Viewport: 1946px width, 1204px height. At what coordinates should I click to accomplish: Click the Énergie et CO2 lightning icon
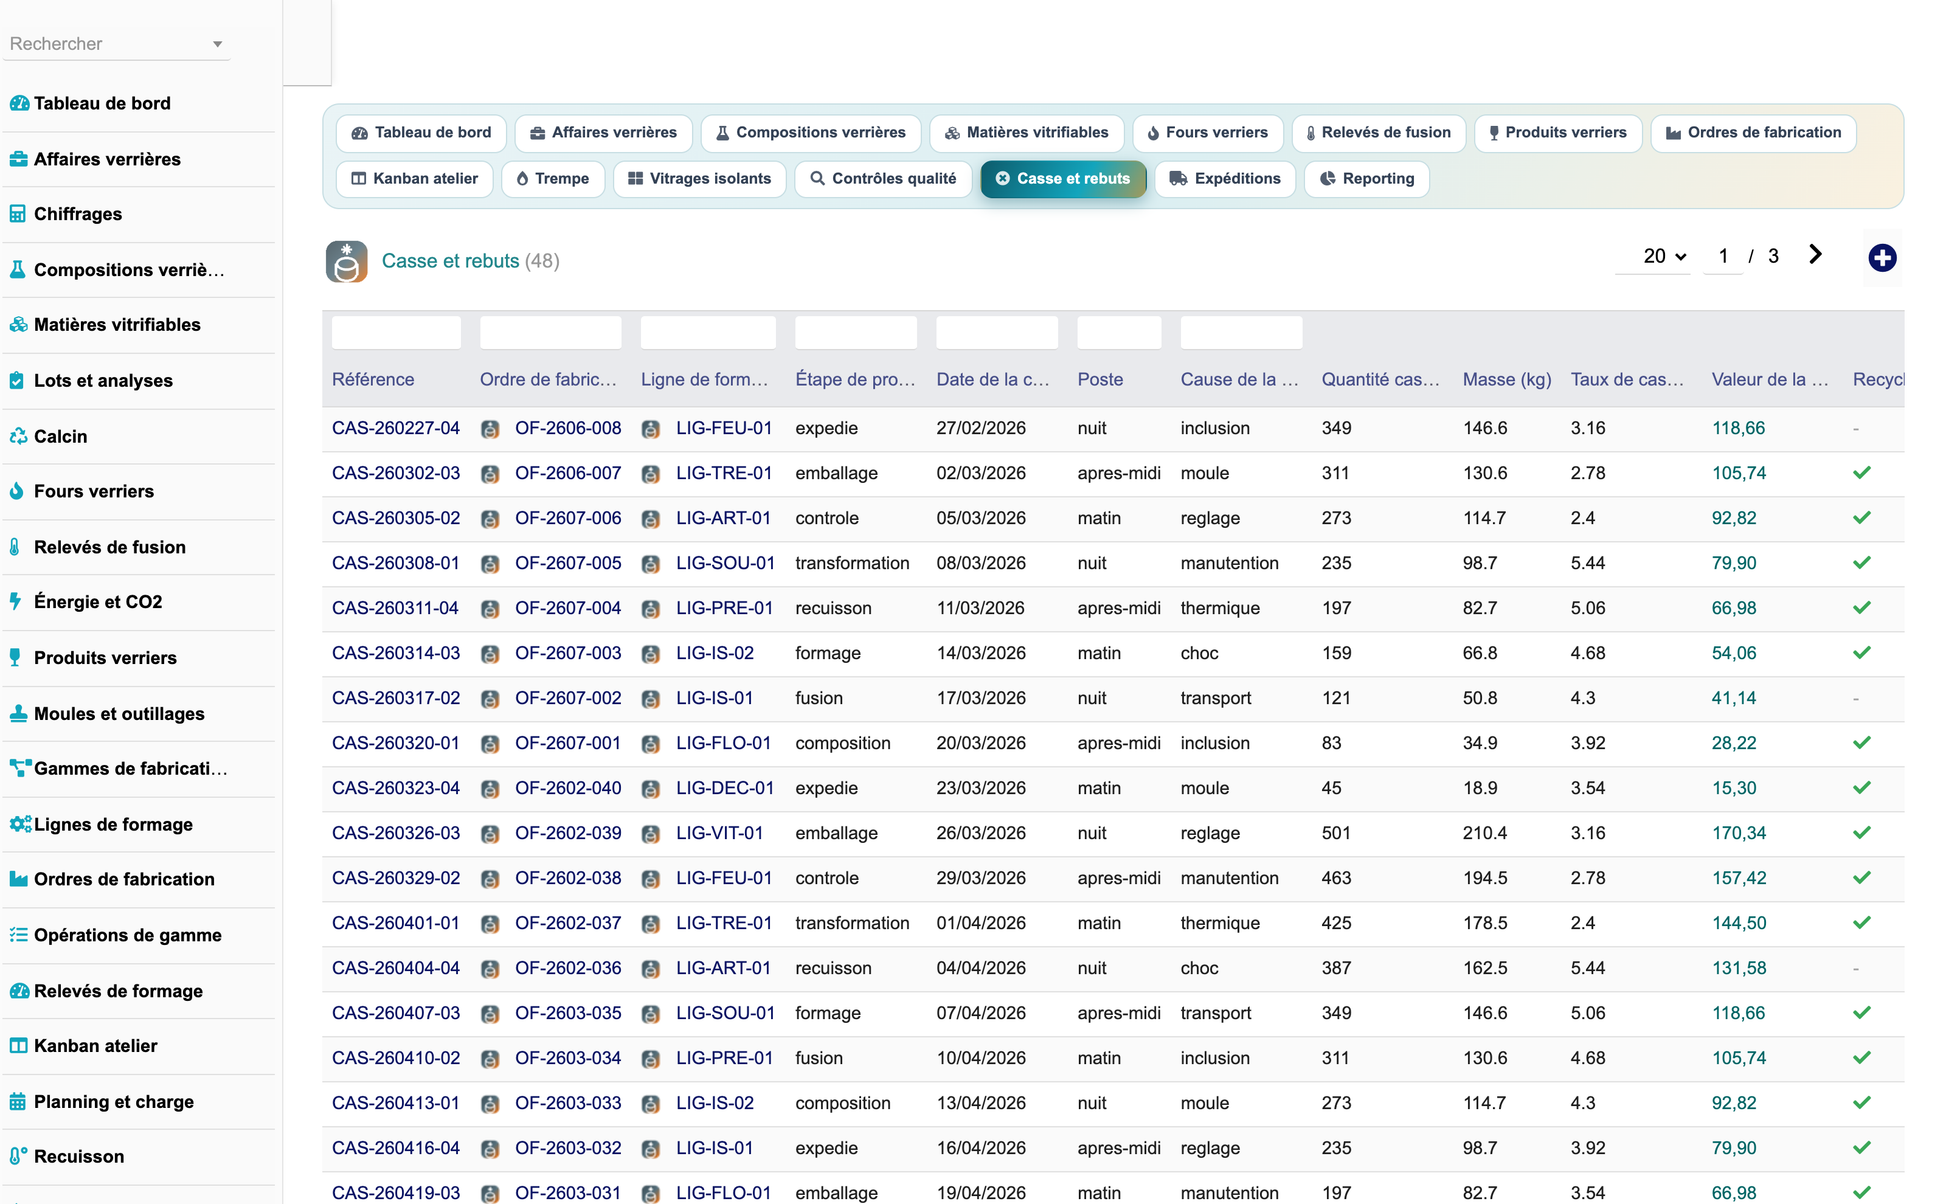[16, 601]
